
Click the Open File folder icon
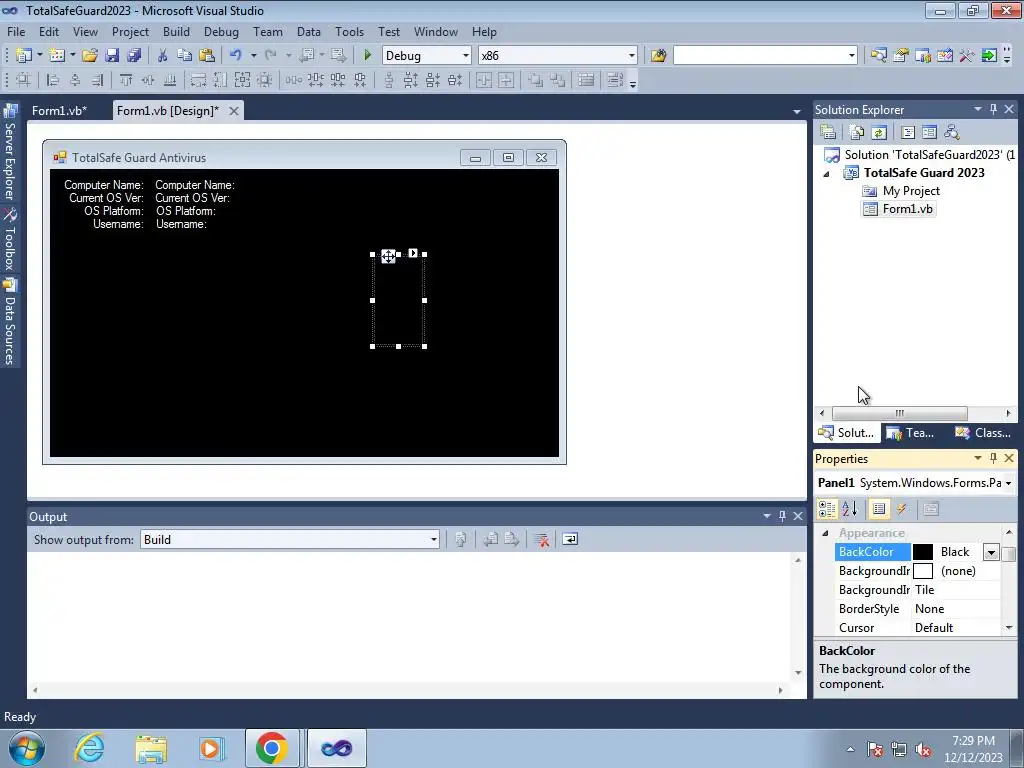click(x=90, y=56)
